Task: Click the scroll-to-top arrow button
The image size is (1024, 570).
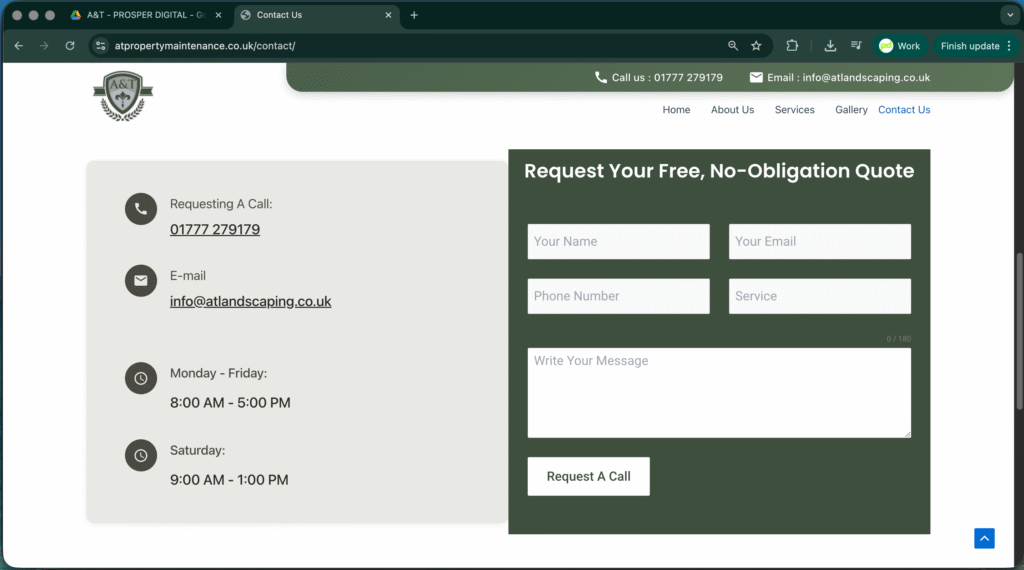Action: (x=984, y=538)
